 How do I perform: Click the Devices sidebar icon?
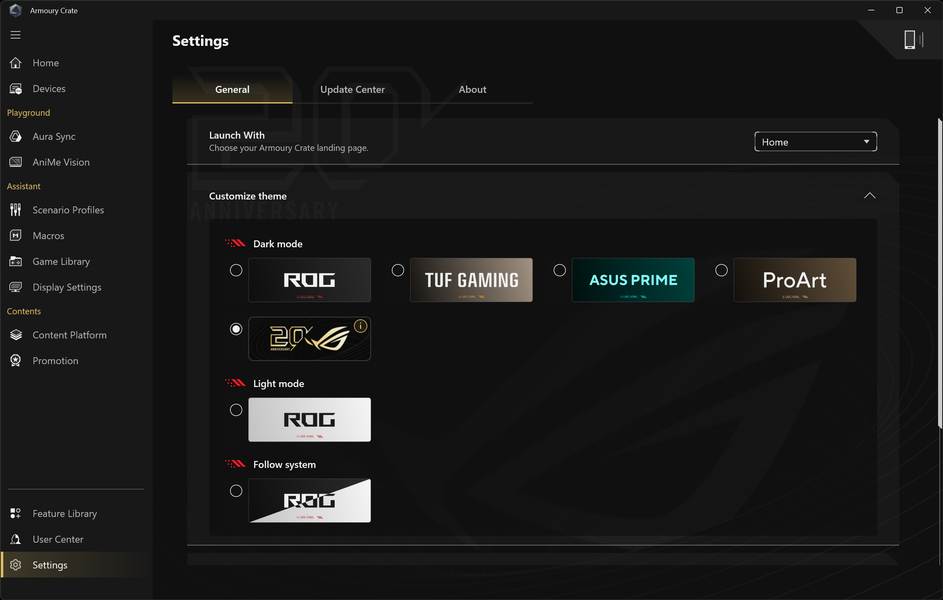click(16, 89)
